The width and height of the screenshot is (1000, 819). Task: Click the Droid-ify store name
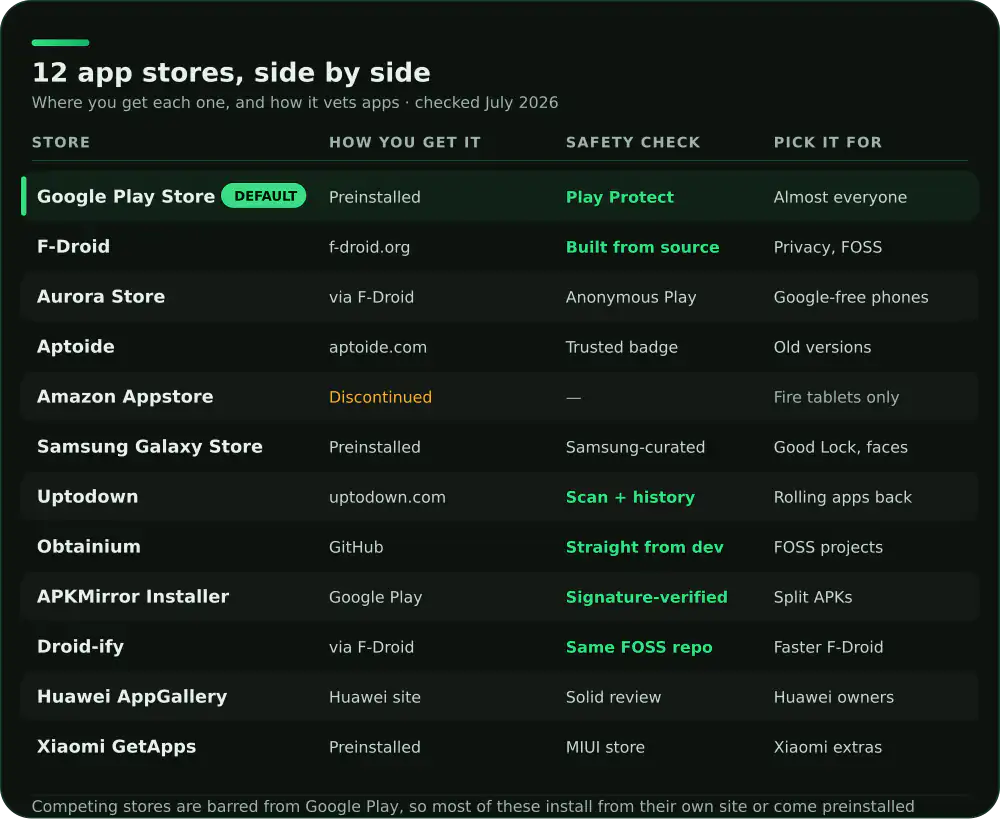(80, 647)
